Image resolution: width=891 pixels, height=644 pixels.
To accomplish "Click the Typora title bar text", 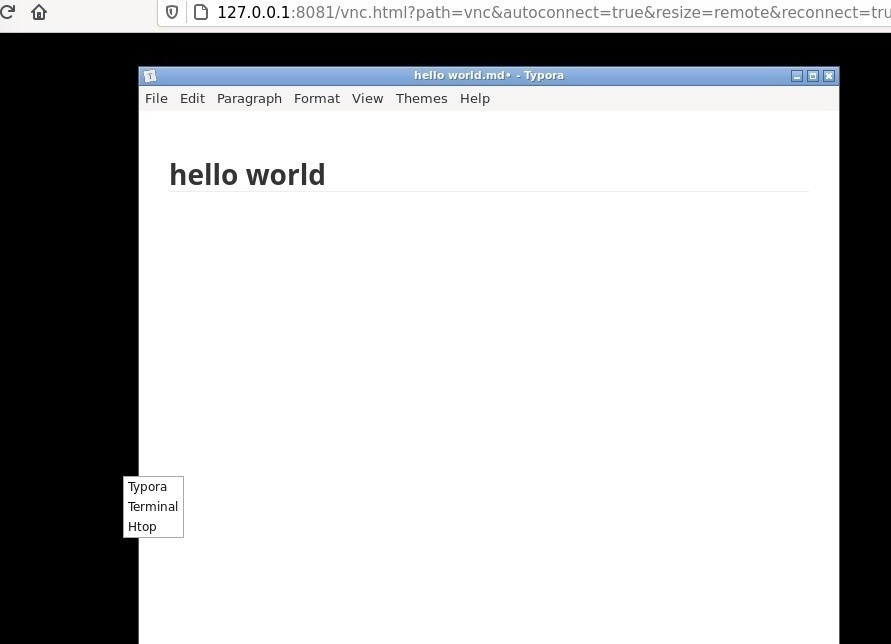I will coord(489,76).
